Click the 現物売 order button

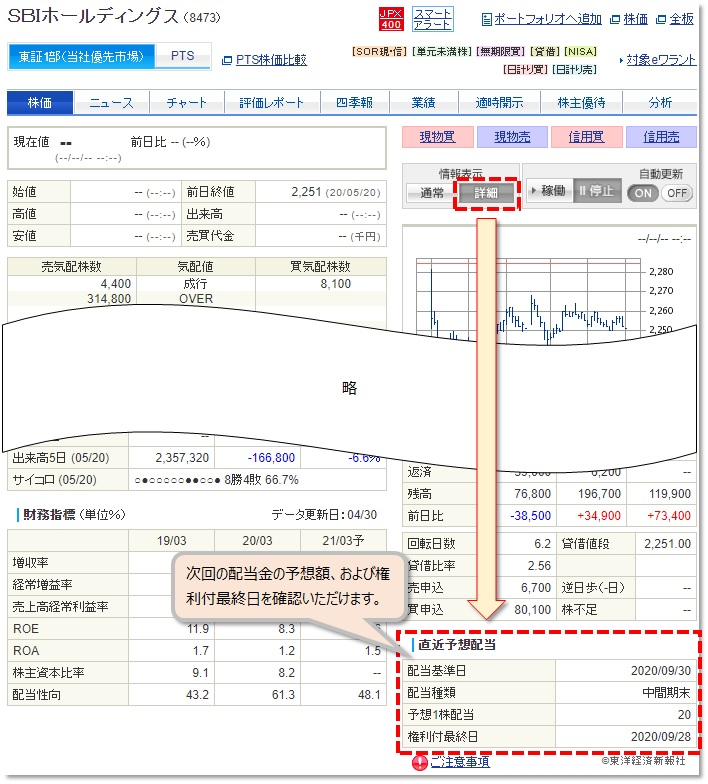(512, 136)
